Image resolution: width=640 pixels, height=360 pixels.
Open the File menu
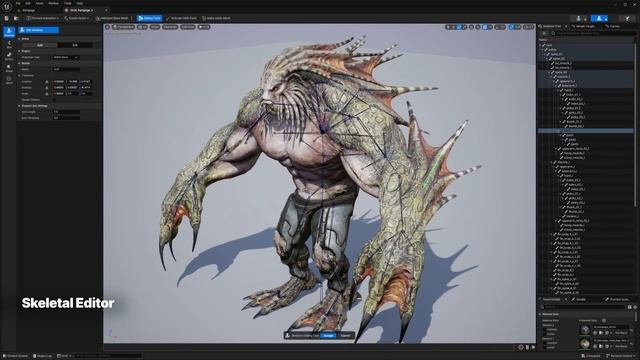pyautogui.click(x=18, y=3)
